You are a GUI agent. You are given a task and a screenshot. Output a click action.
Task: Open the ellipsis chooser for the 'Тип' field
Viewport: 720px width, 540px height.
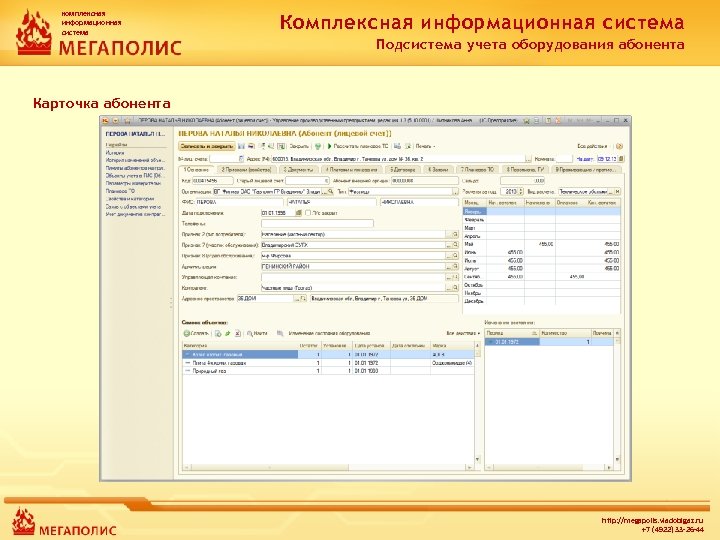[x=455, y=191]
